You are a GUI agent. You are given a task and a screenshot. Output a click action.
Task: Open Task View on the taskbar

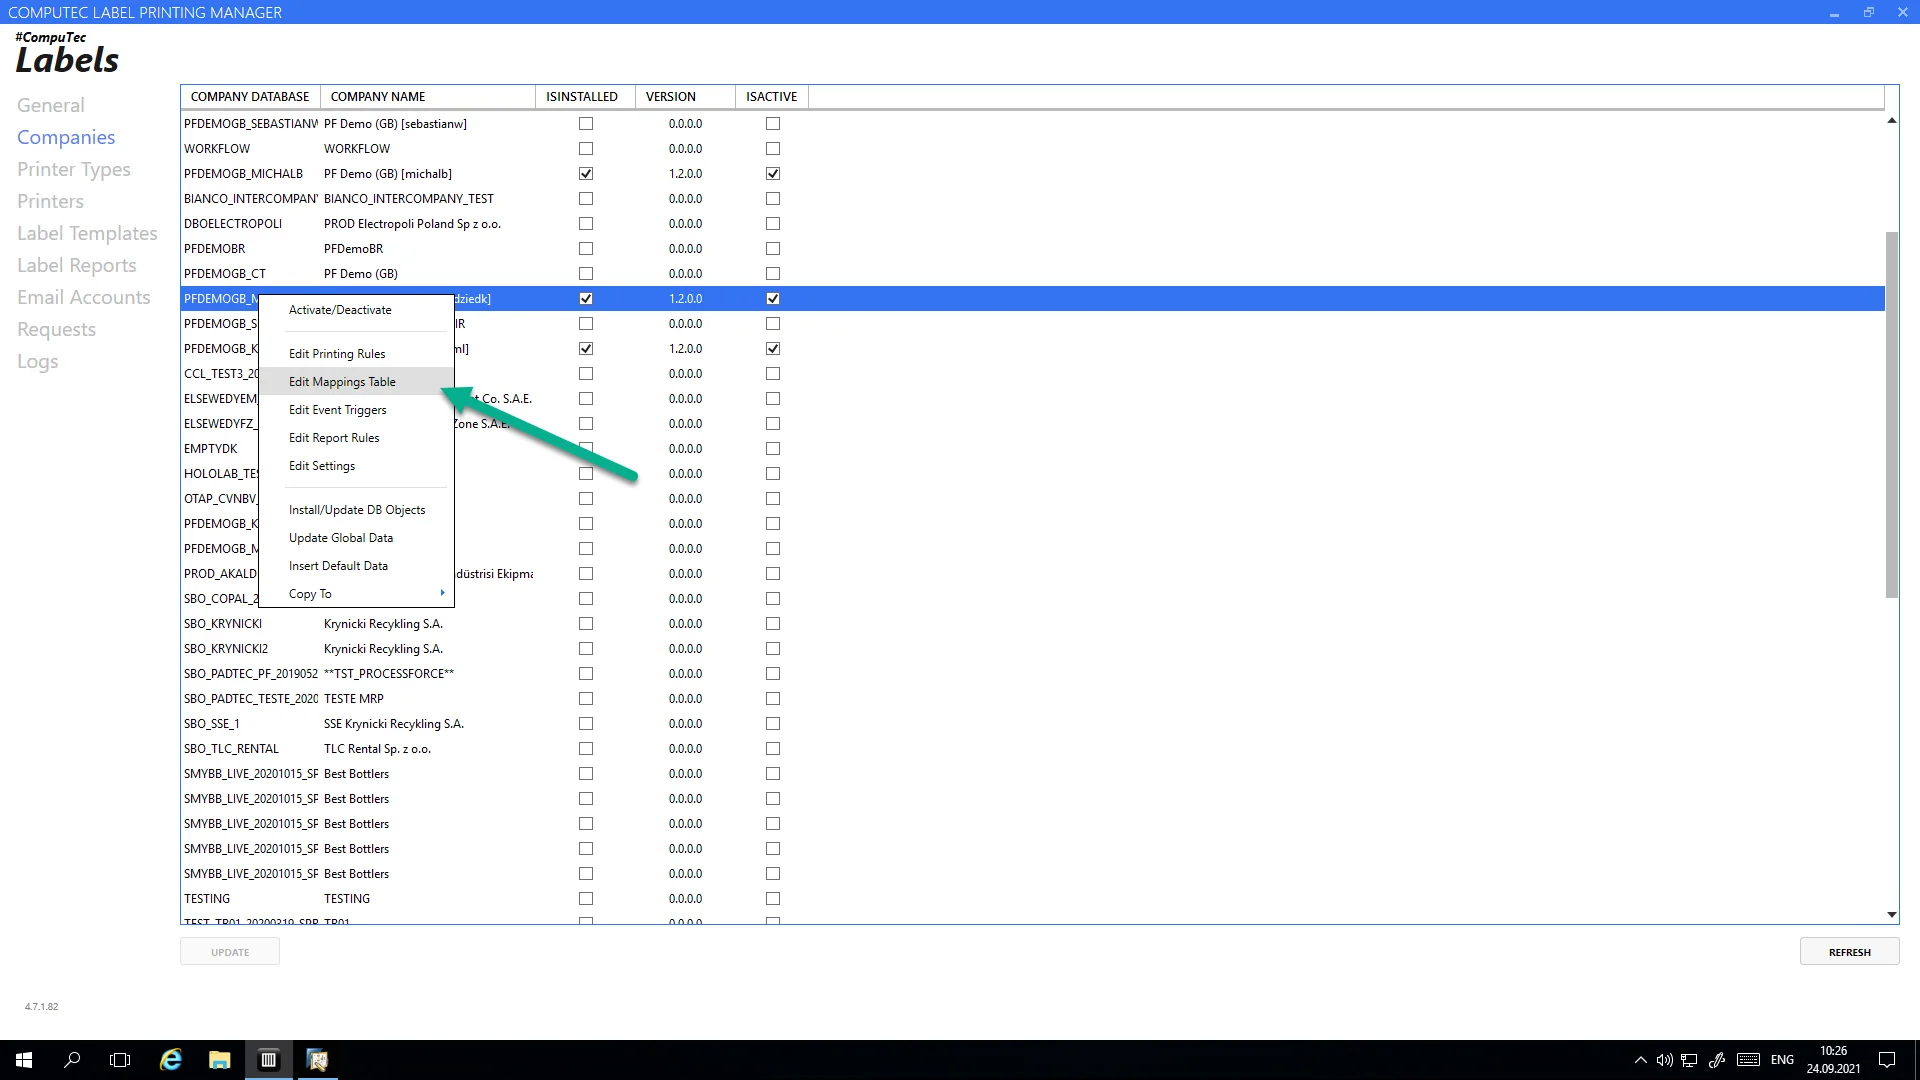pyautogui.click(x=120, y=1060)
